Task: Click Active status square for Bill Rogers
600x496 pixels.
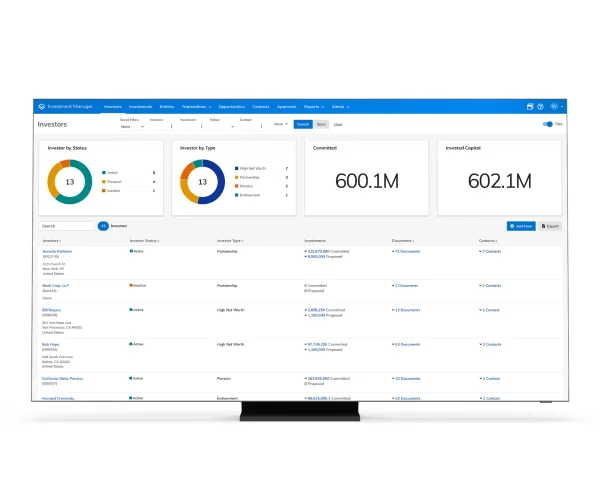Action: 131,310
